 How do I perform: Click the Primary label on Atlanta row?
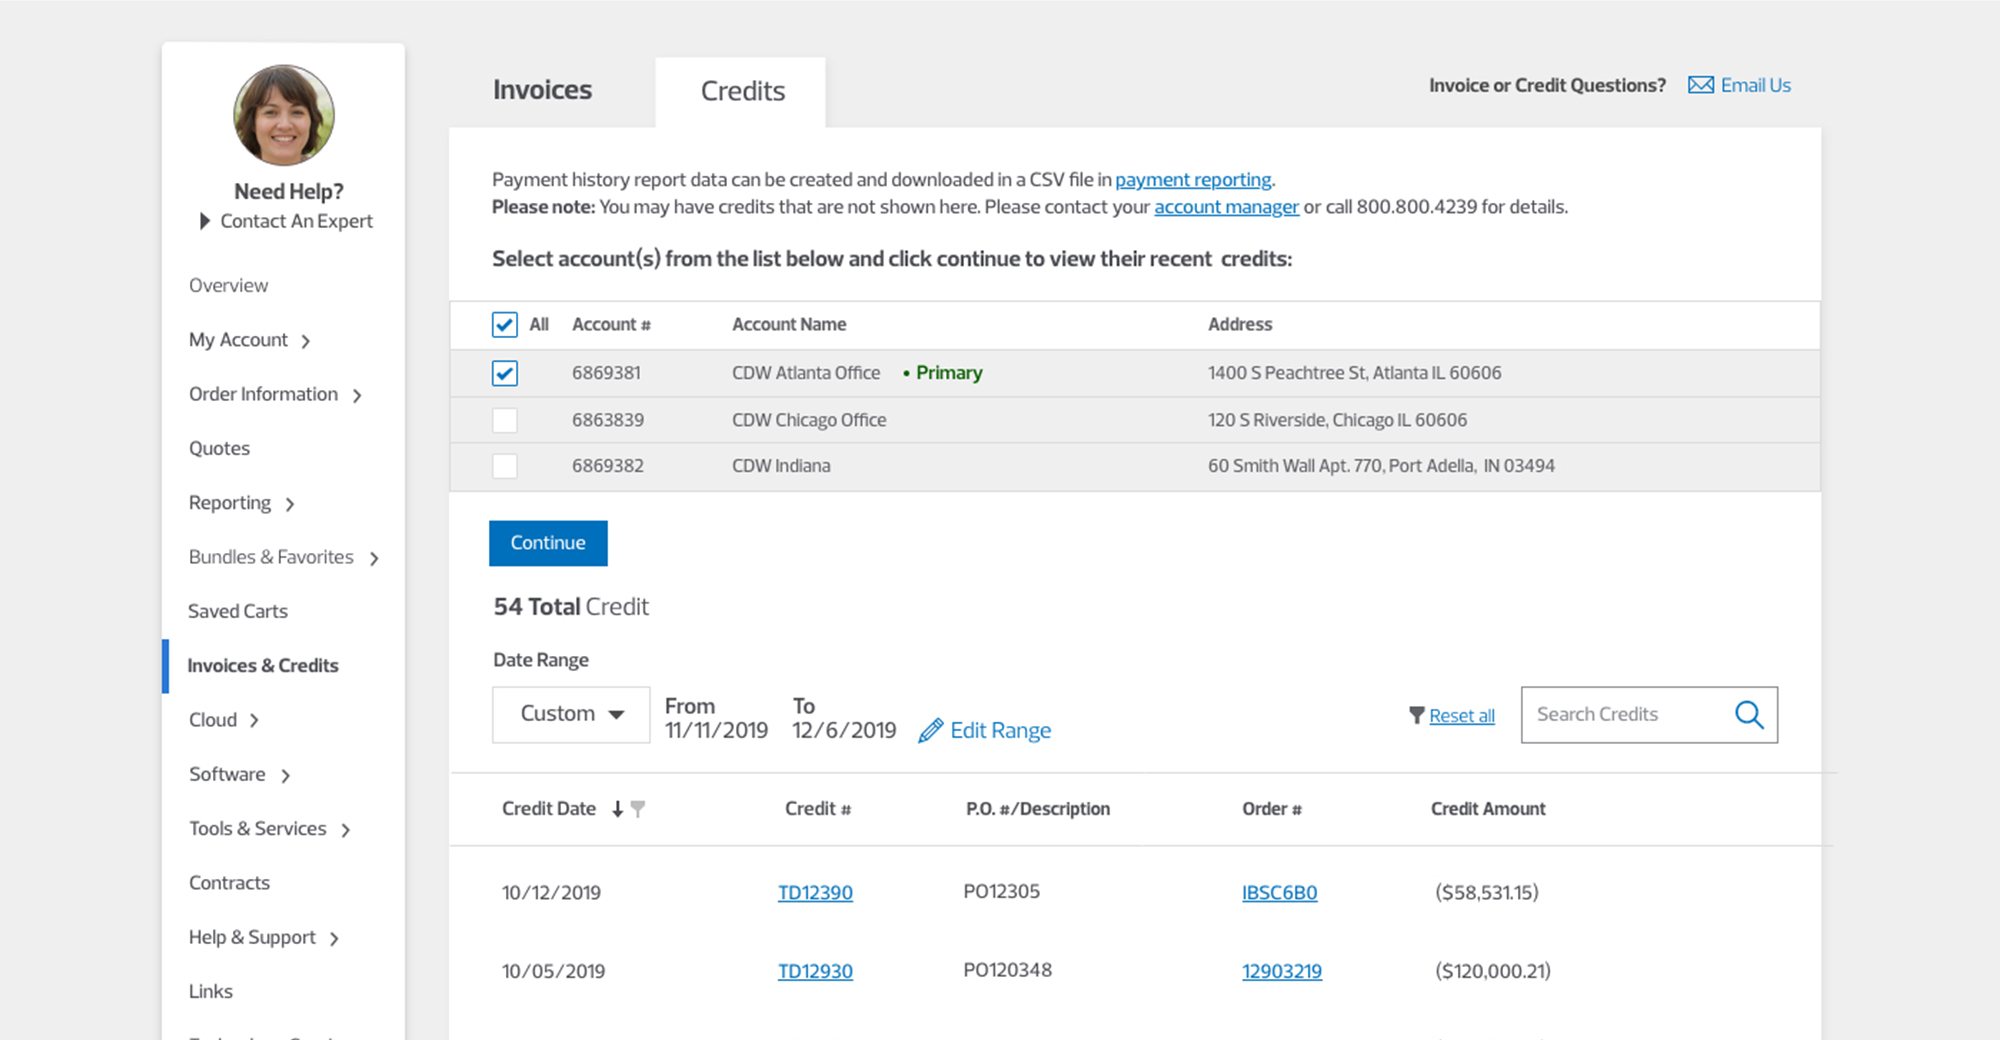[949, 373]
